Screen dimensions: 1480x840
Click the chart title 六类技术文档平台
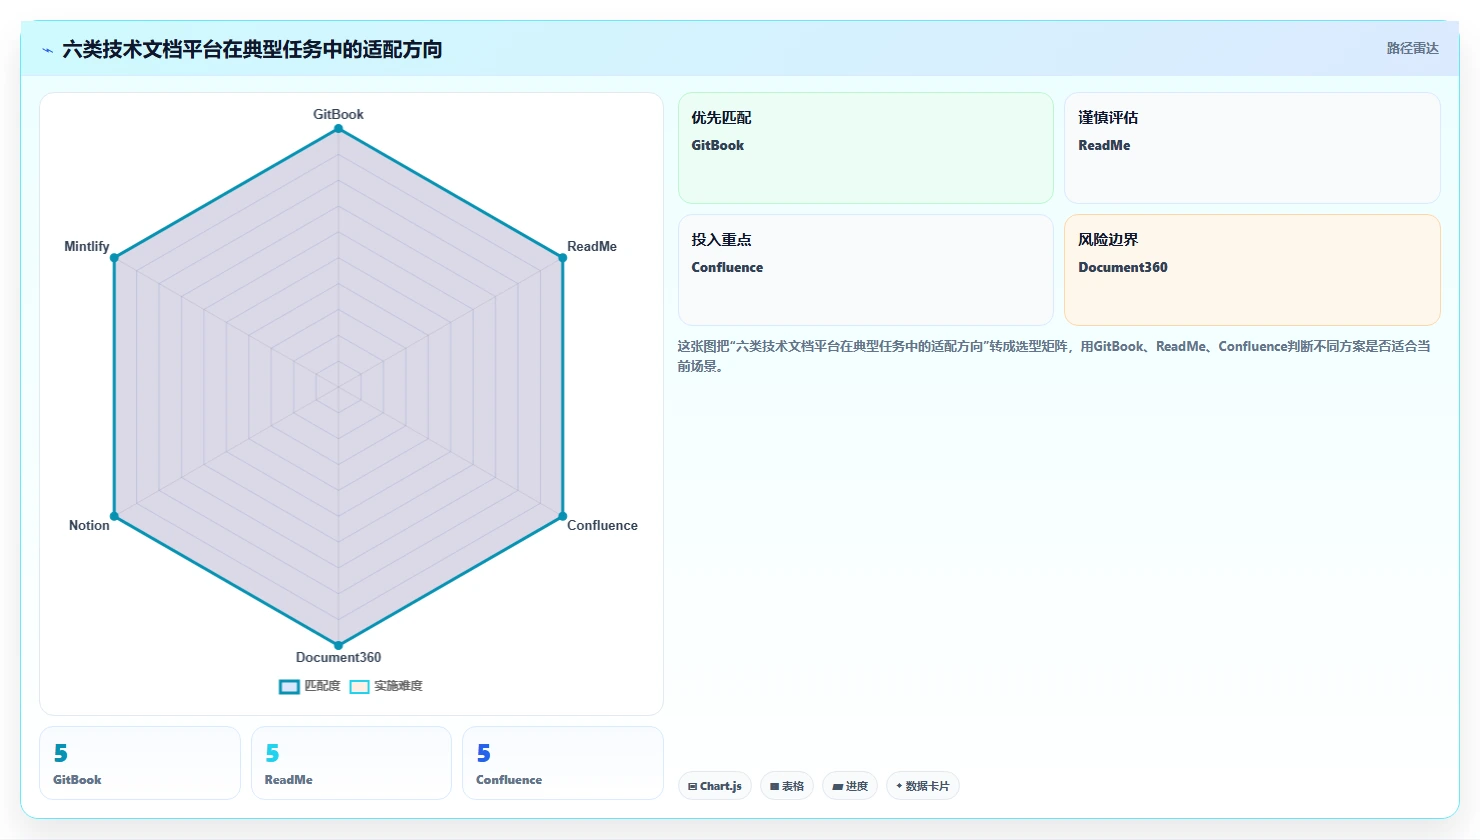coord(252,49)
